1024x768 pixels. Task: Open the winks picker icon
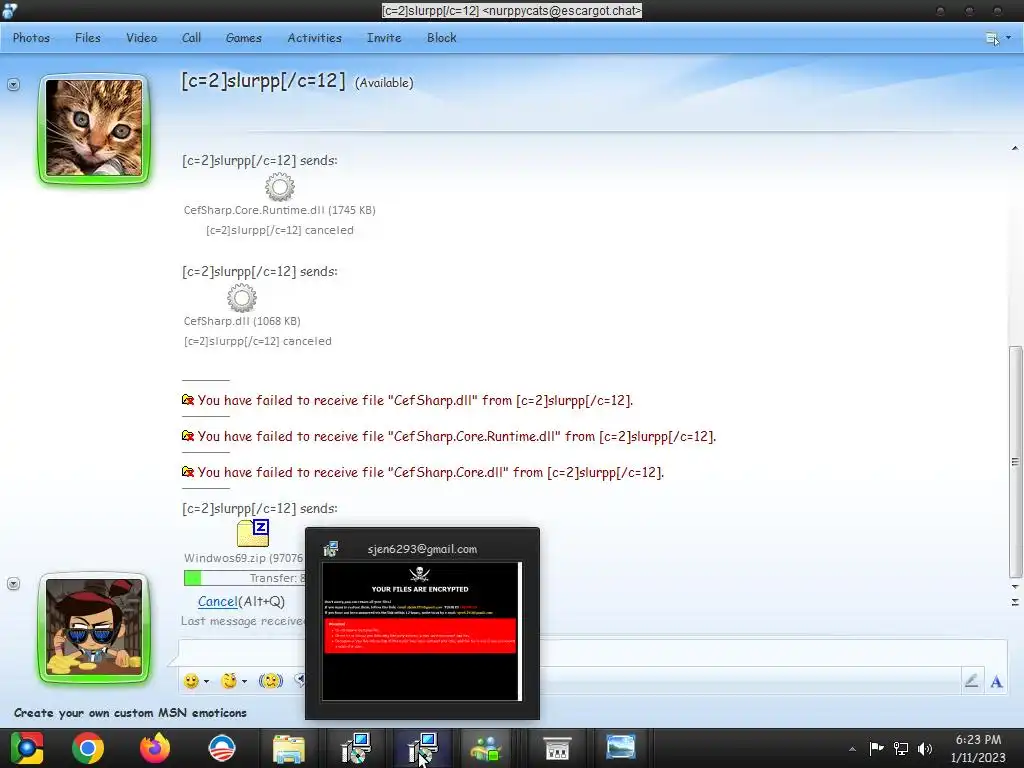coord(229,681)
